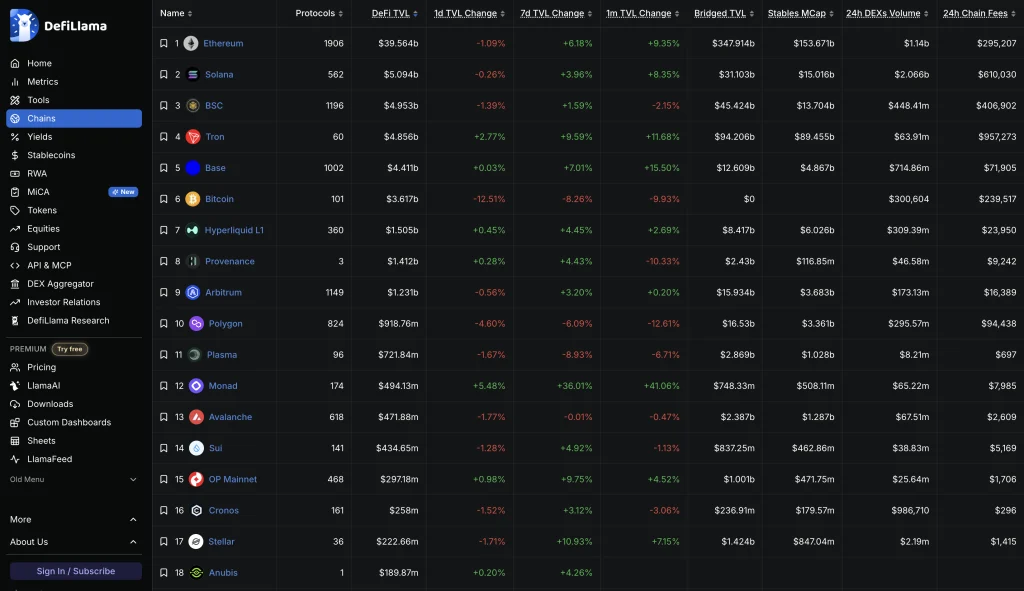1024x591 pixels.
Task: Go to the Tools page
Action: (38, 100)
